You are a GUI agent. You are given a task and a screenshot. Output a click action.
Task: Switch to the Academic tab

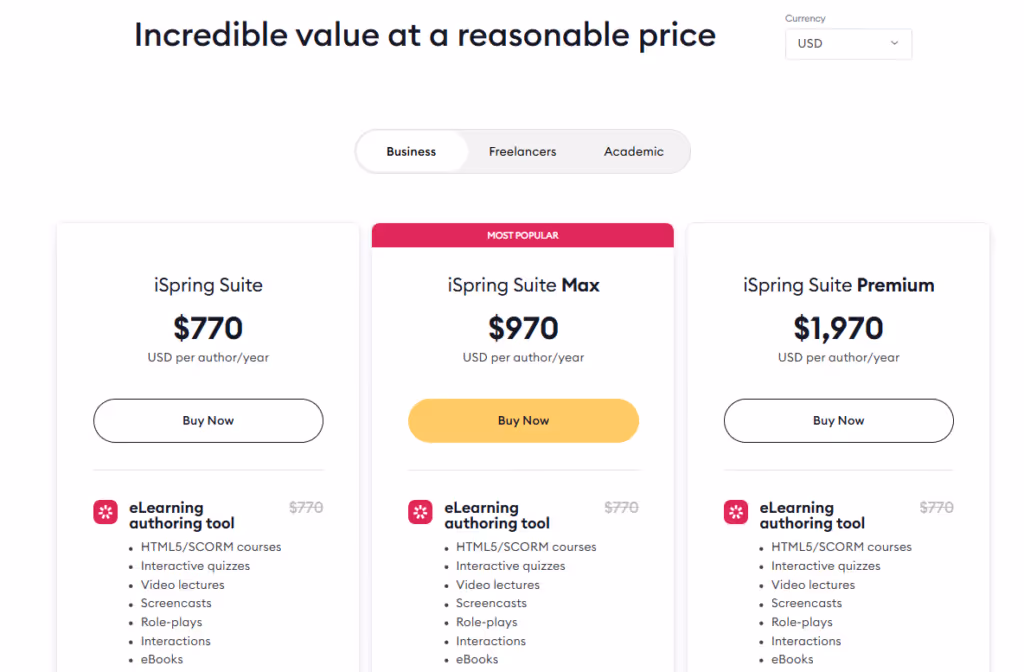(x=633, y=151)
